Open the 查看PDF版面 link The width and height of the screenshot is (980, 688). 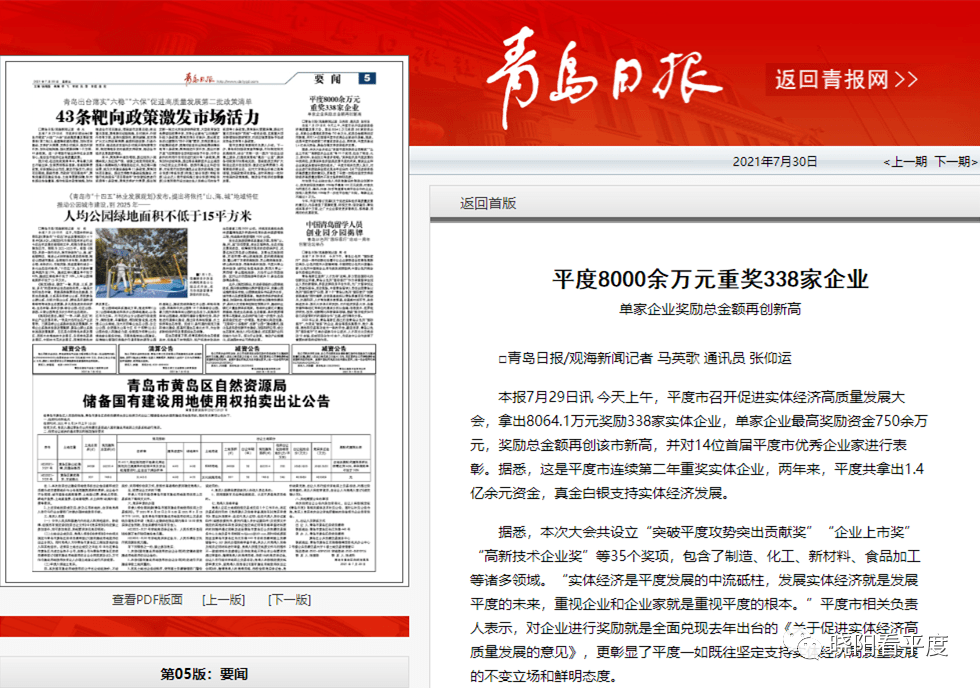[148, 599]
